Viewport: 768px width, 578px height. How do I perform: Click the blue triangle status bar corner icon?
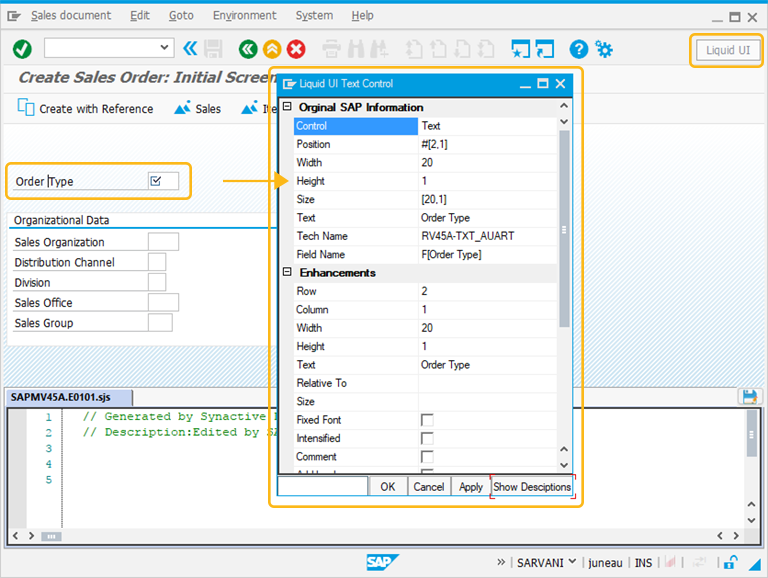tap(754, 564)
